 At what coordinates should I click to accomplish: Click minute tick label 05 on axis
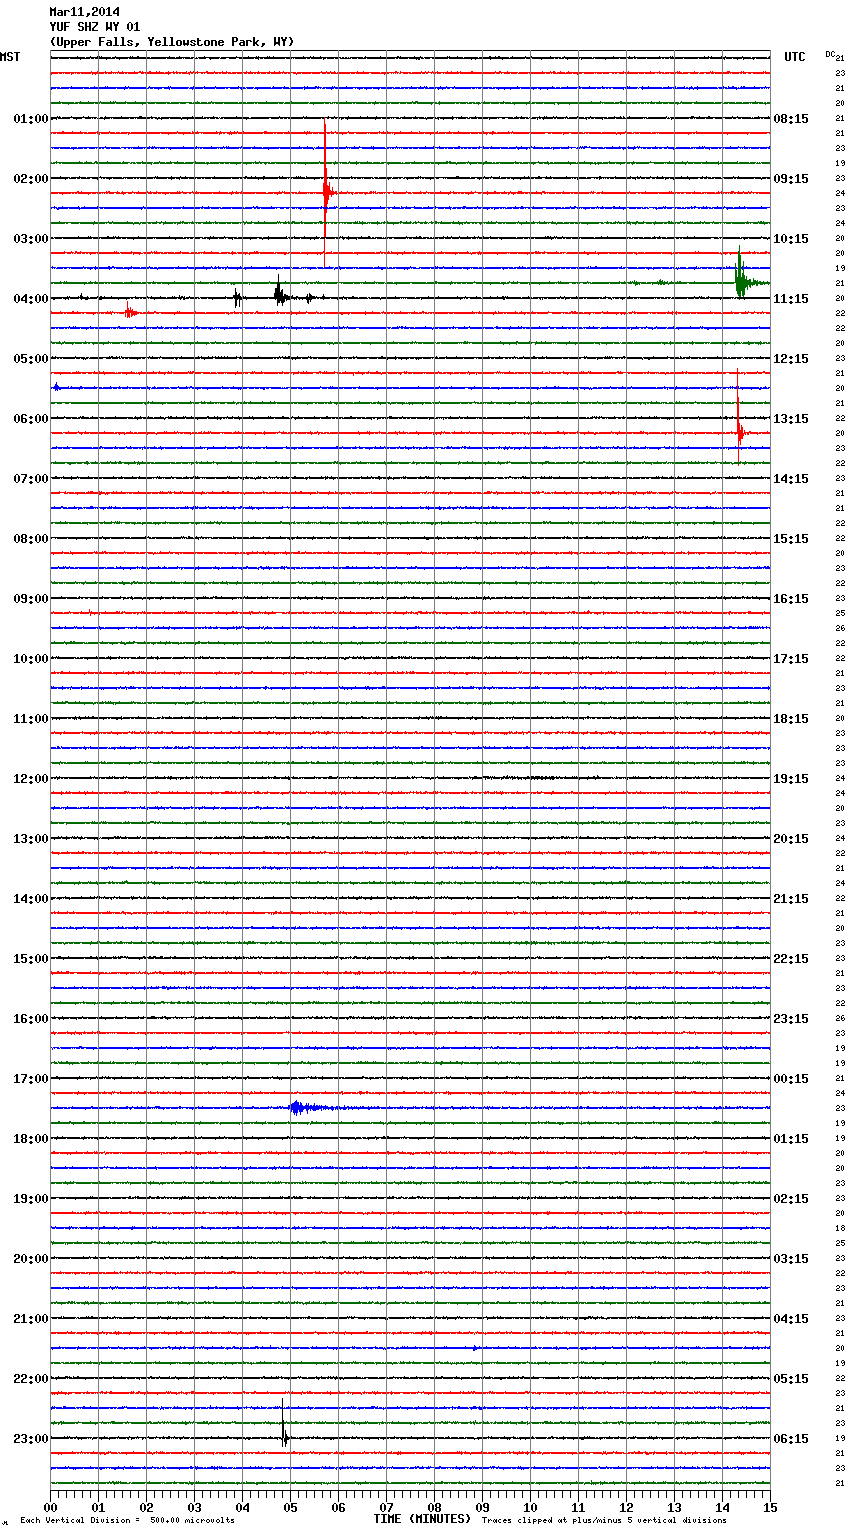tap(290, 1508)
